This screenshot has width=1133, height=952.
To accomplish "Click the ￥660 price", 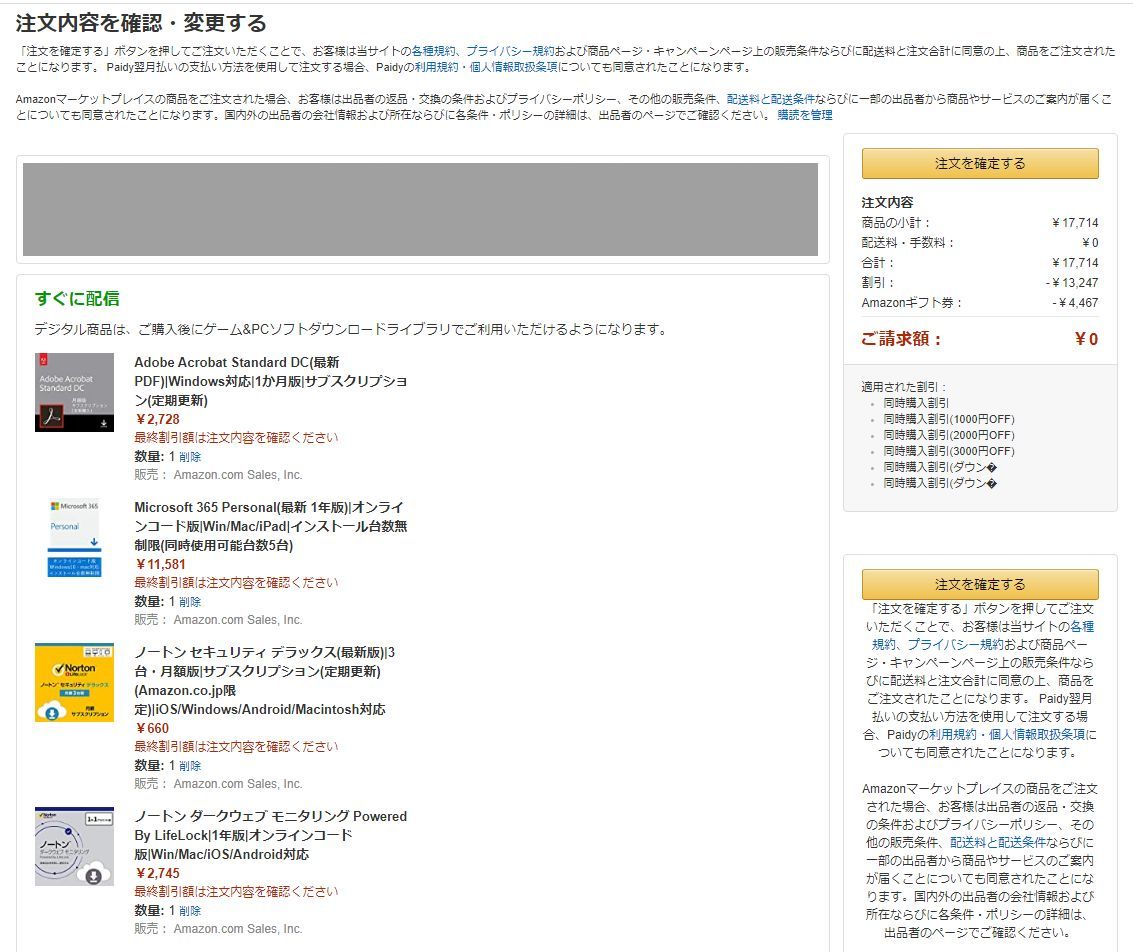I will (x=152, y=729).
